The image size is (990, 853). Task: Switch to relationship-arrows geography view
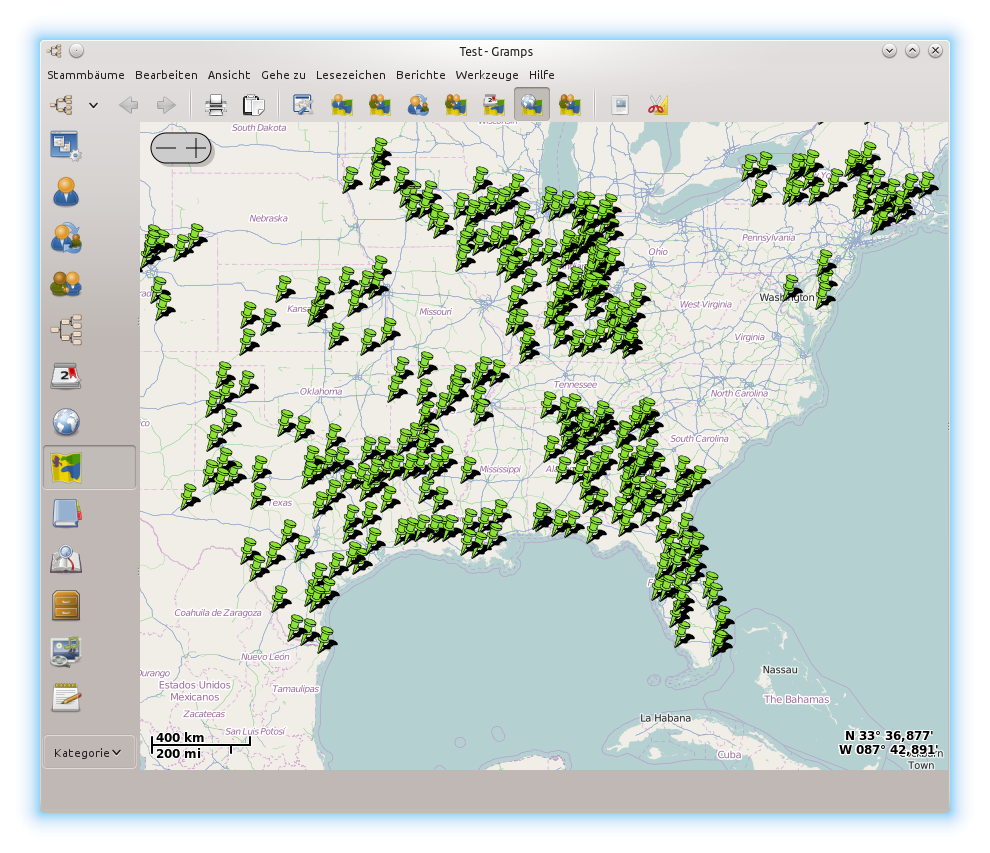tap(418, 105)
